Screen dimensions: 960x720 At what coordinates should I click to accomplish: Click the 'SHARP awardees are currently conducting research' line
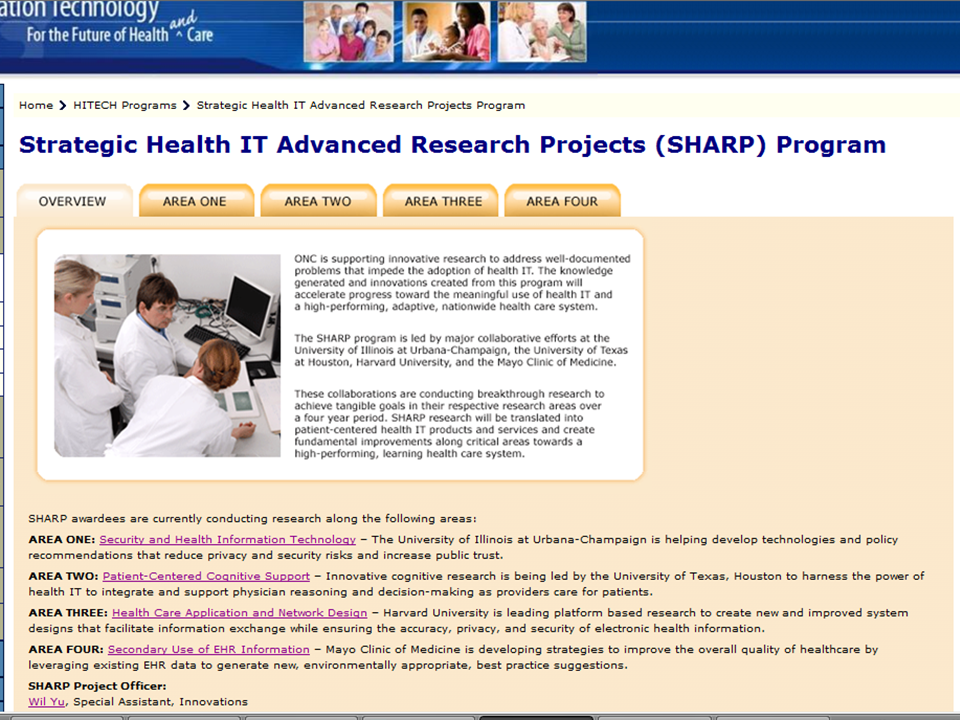[x=252, y=519]
